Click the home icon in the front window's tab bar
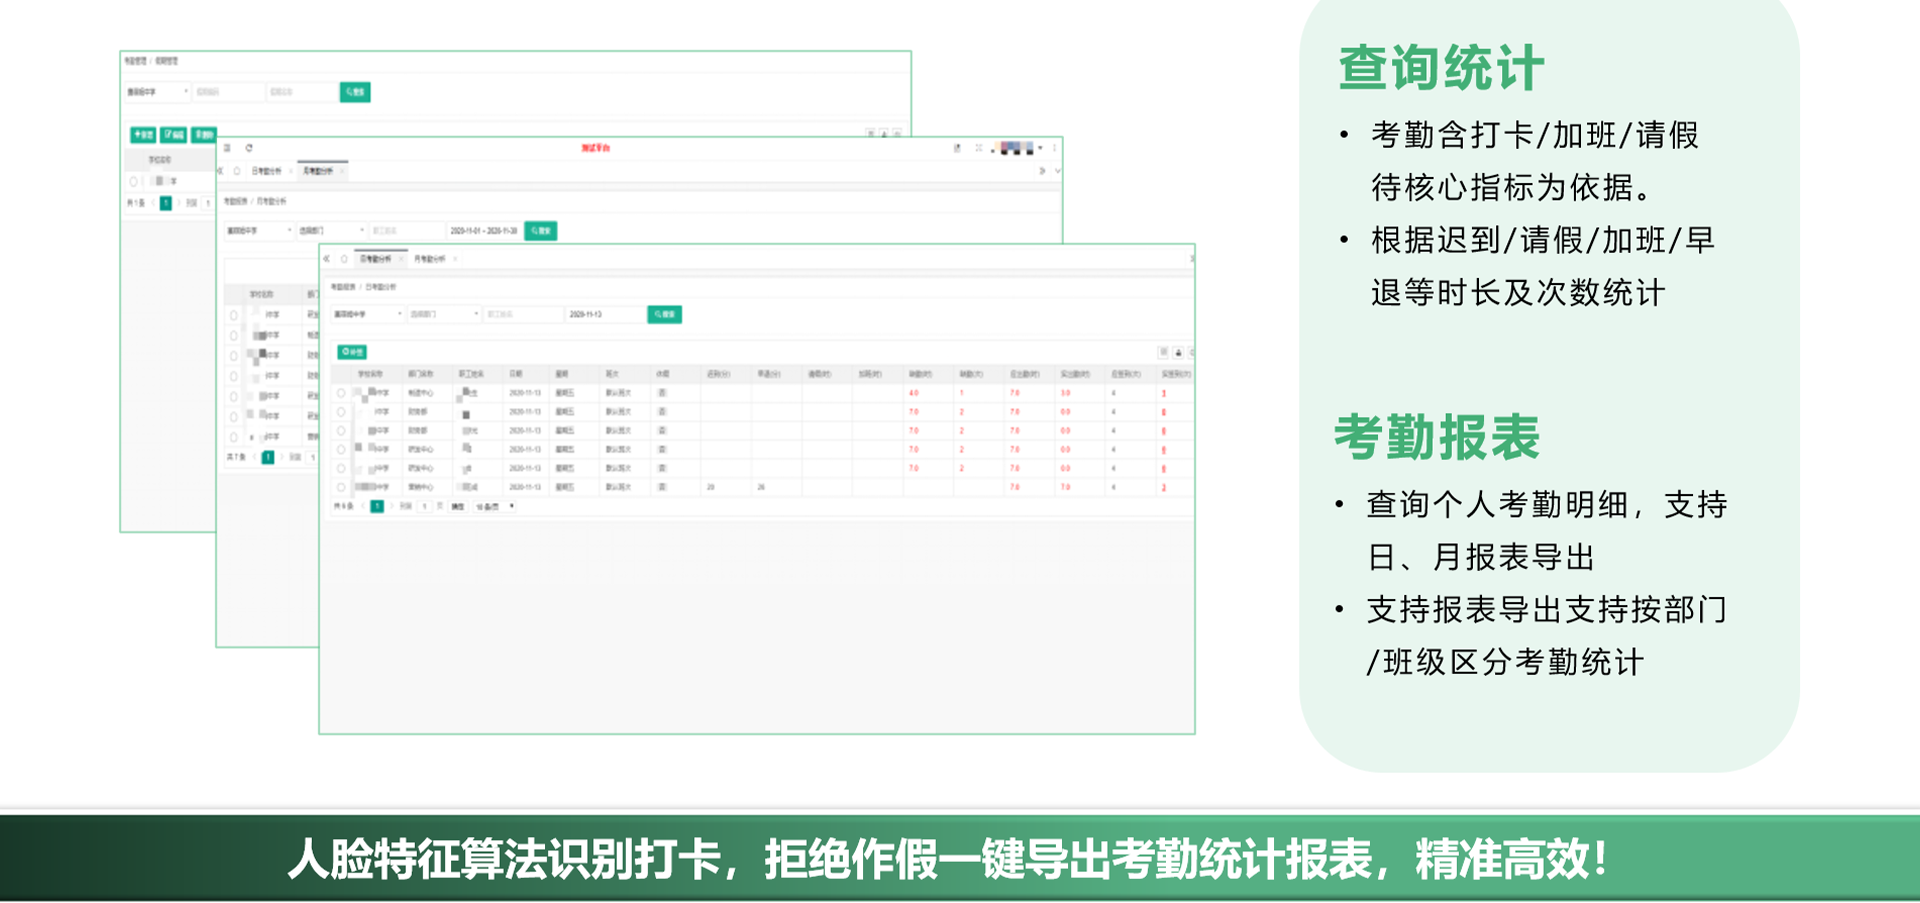This screenshot has width=1920, height=903. 344,259
